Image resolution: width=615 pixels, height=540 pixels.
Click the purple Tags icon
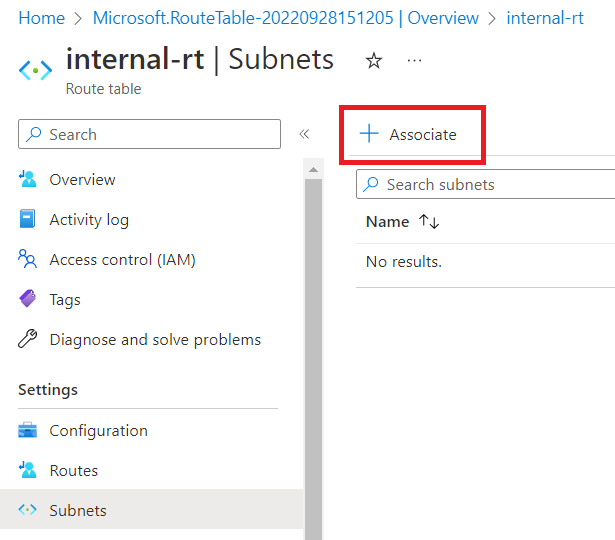[28, 300]
